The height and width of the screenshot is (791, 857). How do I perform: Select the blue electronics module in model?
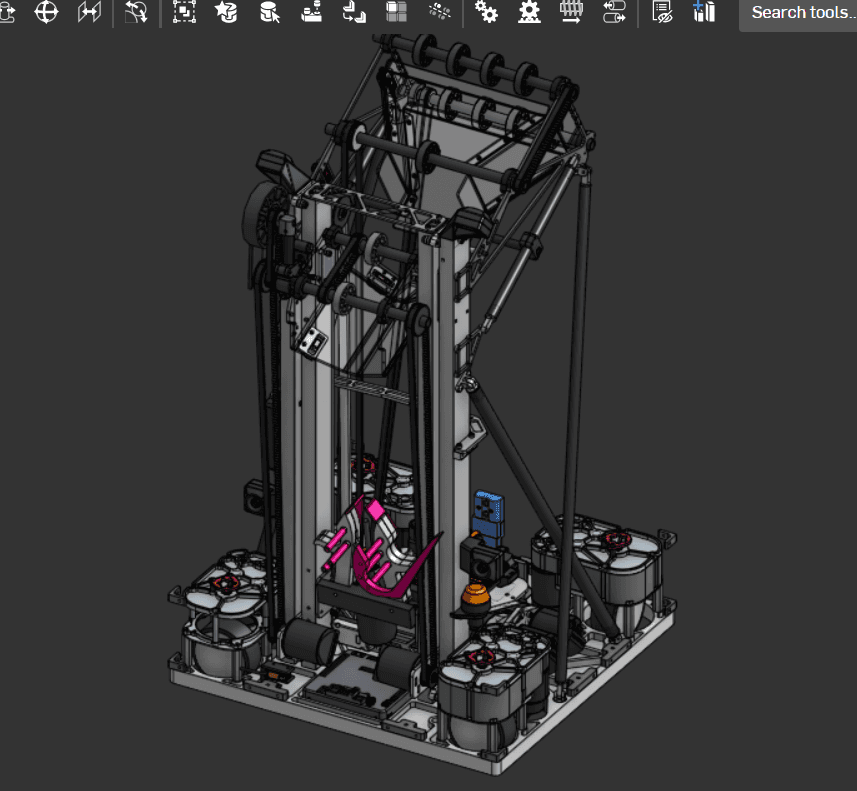[488, 517]
